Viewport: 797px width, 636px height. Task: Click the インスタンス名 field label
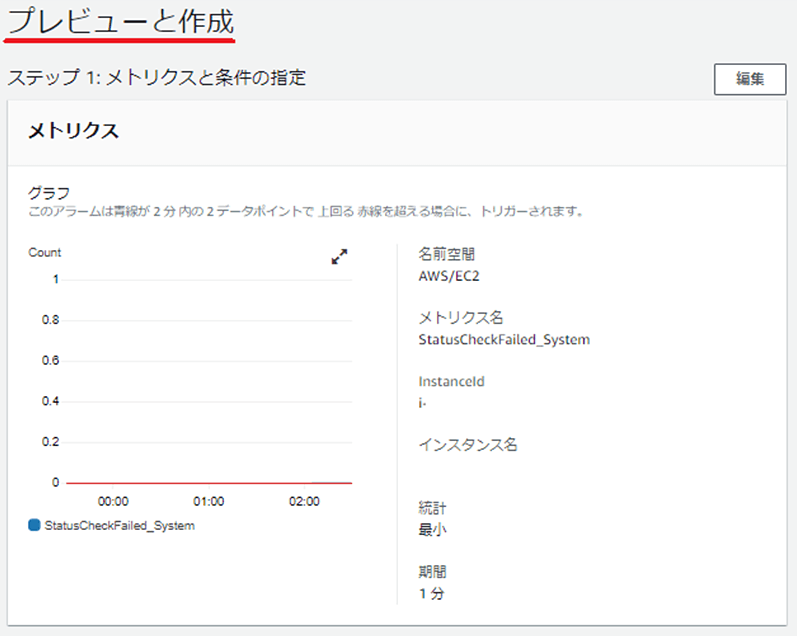[468, 445]
